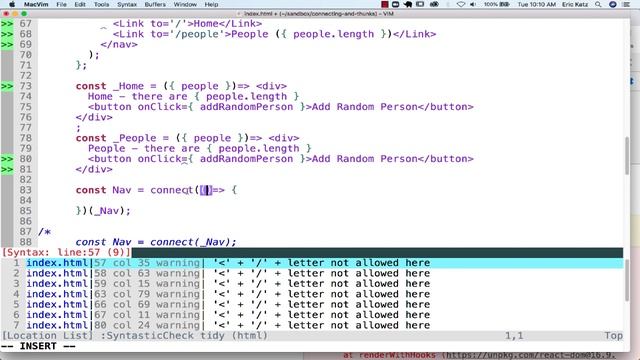The height and width of the screenshot is (360, 640).
Task: Open the File menu
Action: click(x=62, y=4)
